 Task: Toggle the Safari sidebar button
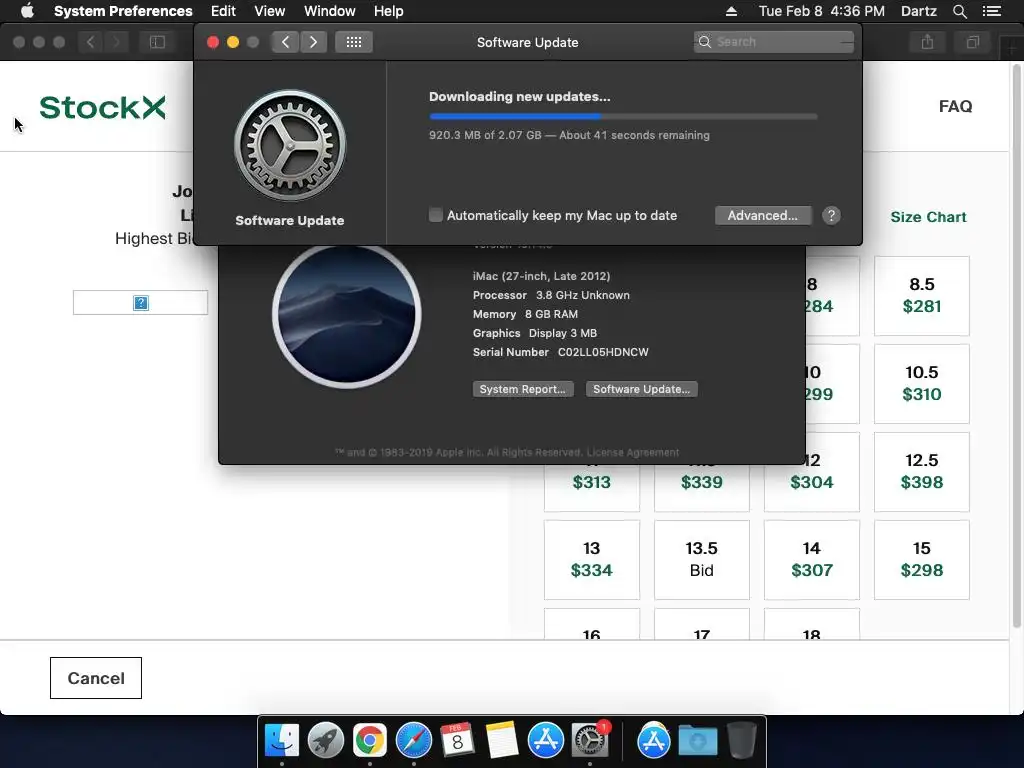pos(157,42)
